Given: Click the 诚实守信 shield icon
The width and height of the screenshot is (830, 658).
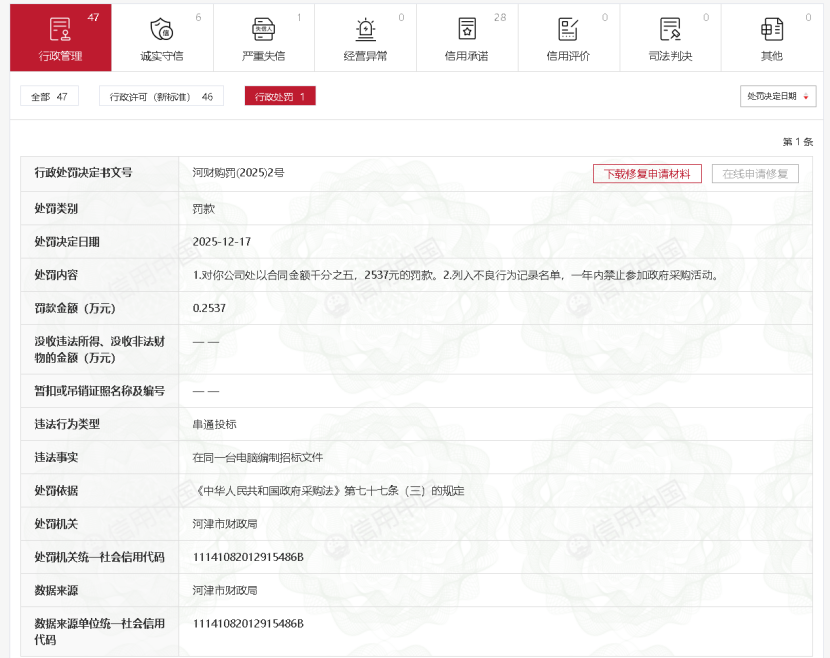Looking at the screenshot, I should click(162, 29).
